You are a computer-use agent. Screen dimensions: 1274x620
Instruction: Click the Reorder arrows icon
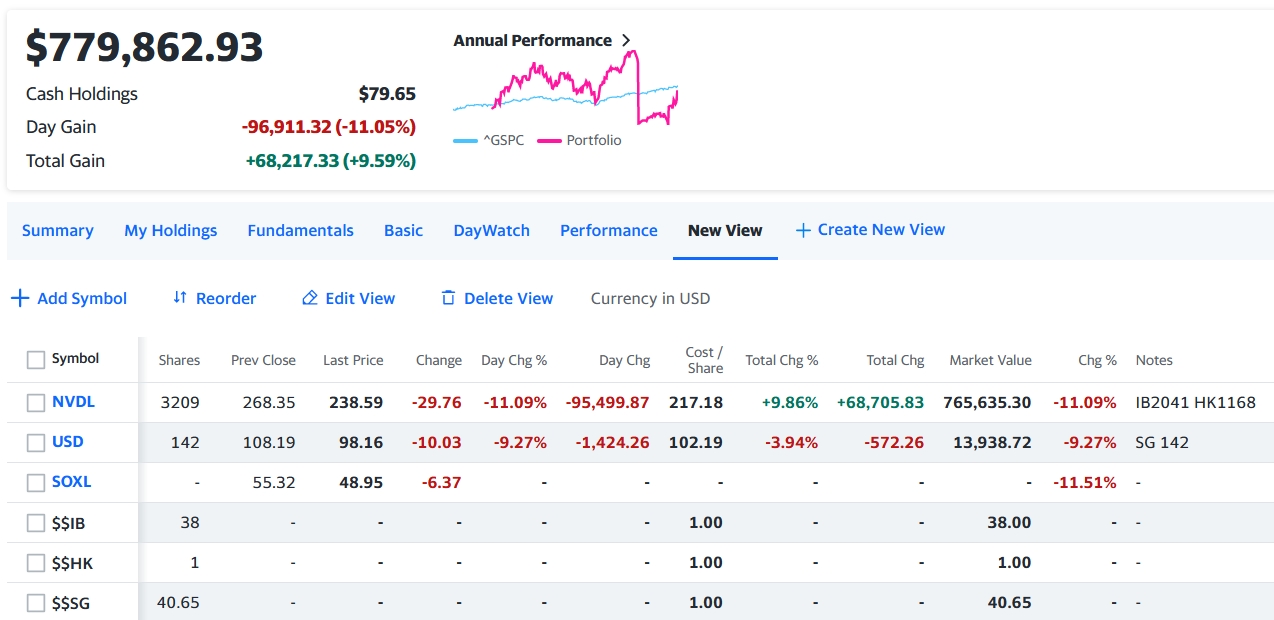coord(180,298)
